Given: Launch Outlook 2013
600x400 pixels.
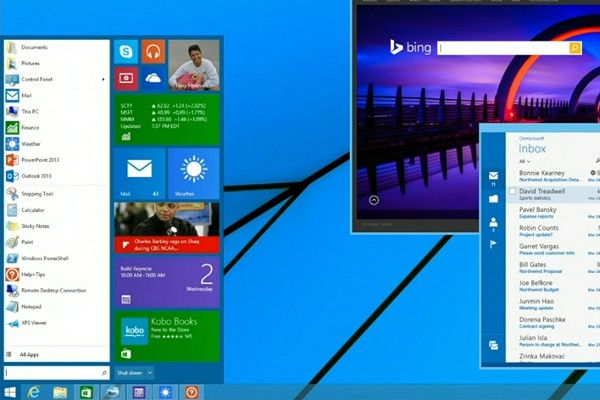Looking at the screenshot, I should 57,176.
